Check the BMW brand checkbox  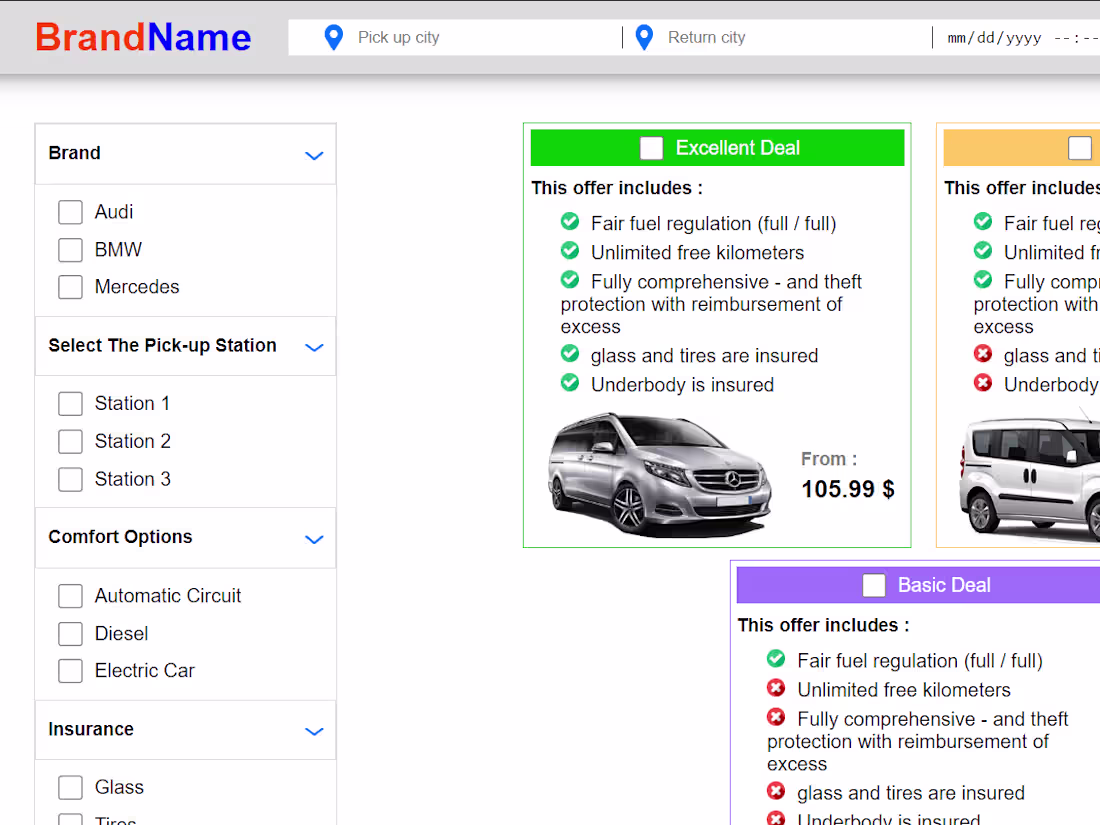point(70,250)
